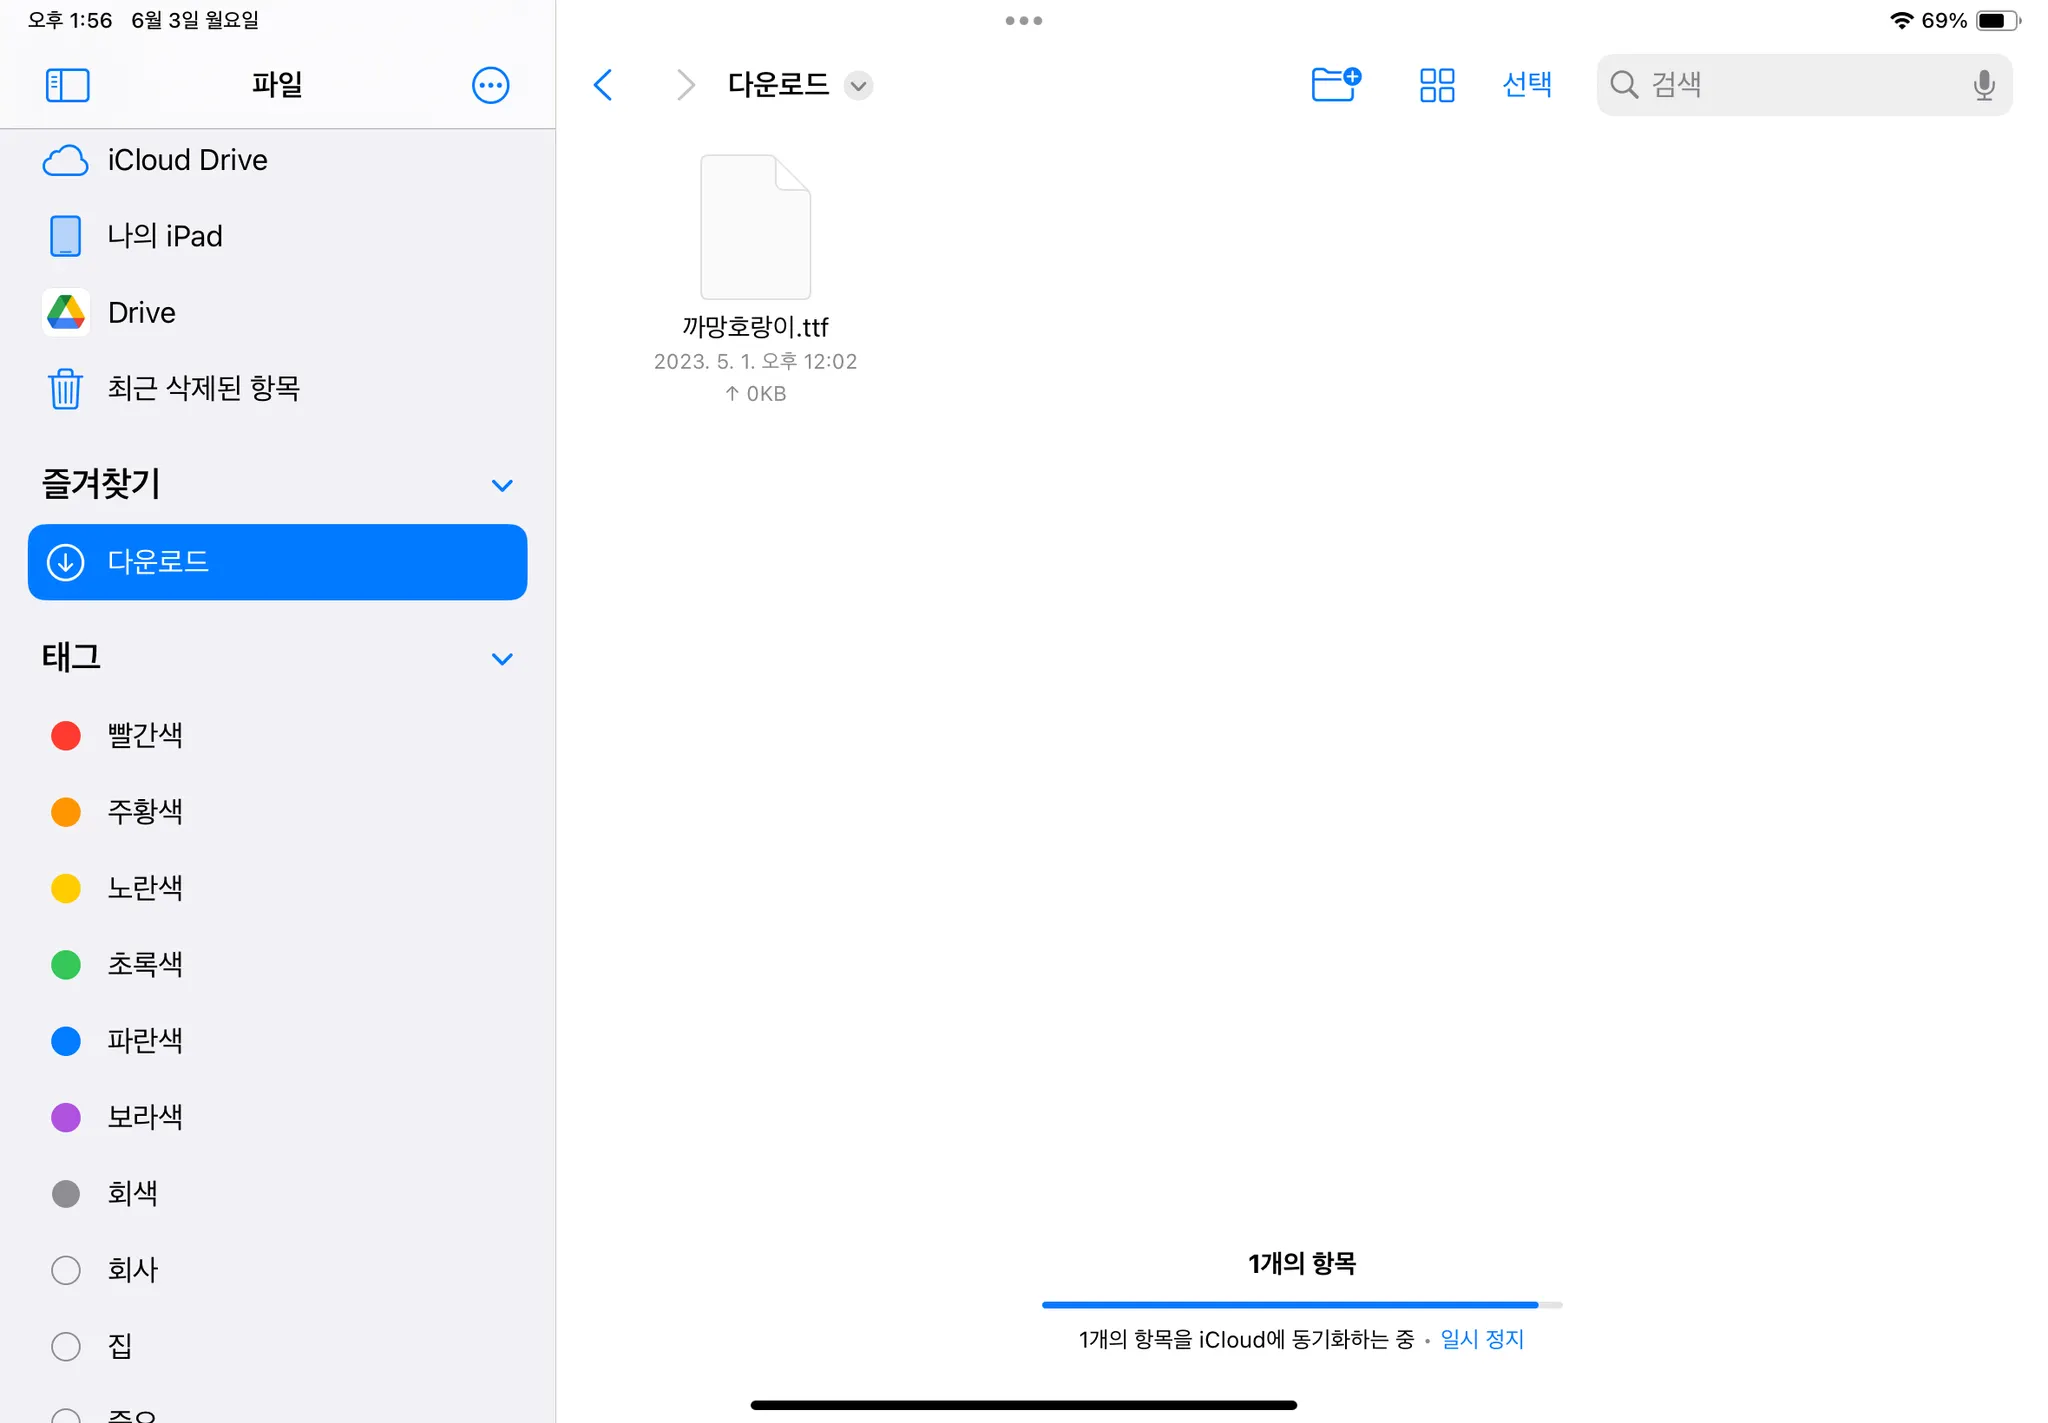Select the 회사 tag circle
The height and width of the screenshot is (1423, 2048).
click(x=66, y=1270)
